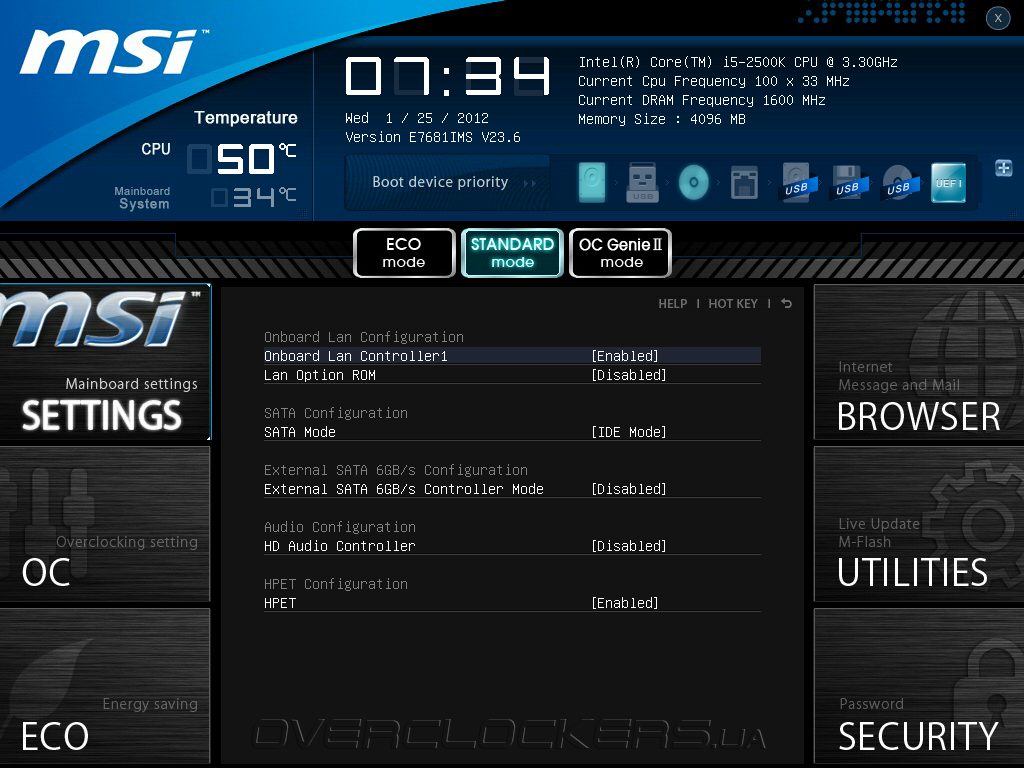Select the UEFI boot device icon
Screen dimensions: 1024x768
pyautogui.click(x=948, y=182)
